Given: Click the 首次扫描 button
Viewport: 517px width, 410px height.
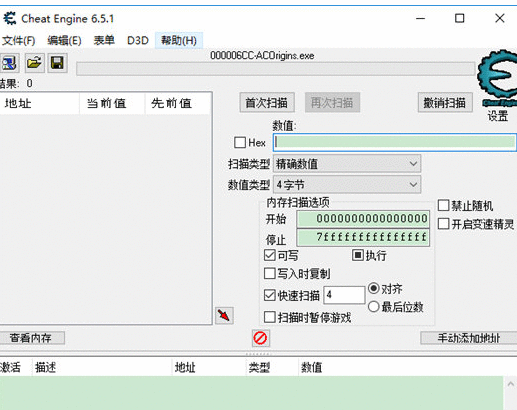Looking at the screenshot, I should click(x=267, y=102).
